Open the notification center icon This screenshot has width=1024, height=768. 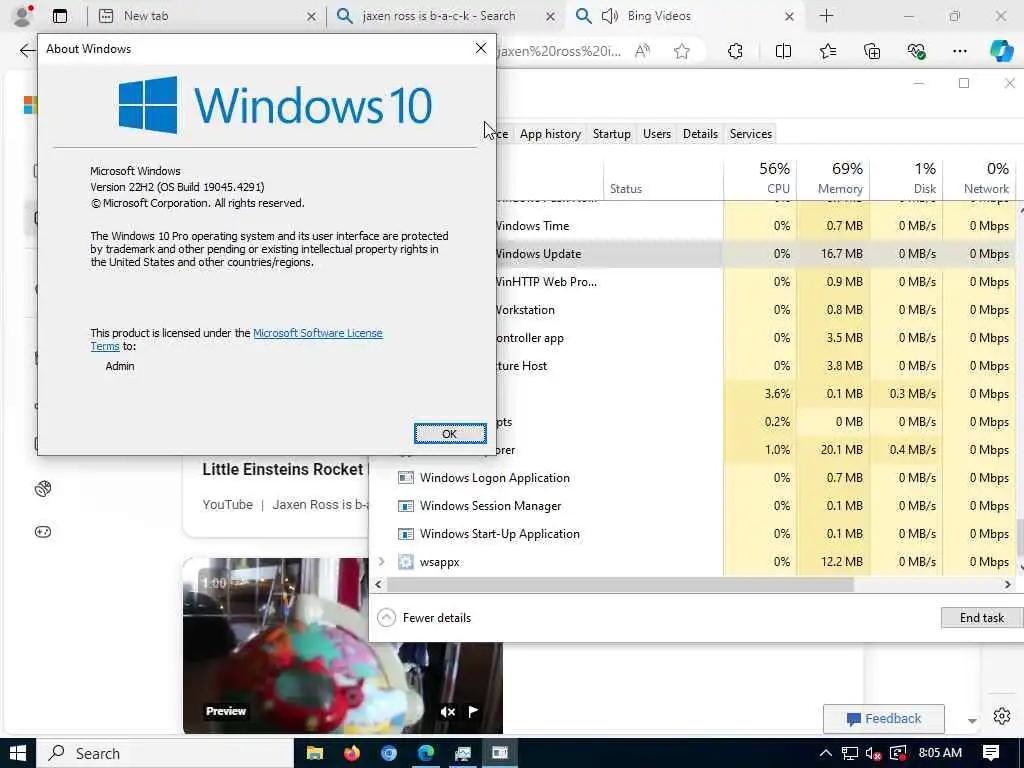991,754
